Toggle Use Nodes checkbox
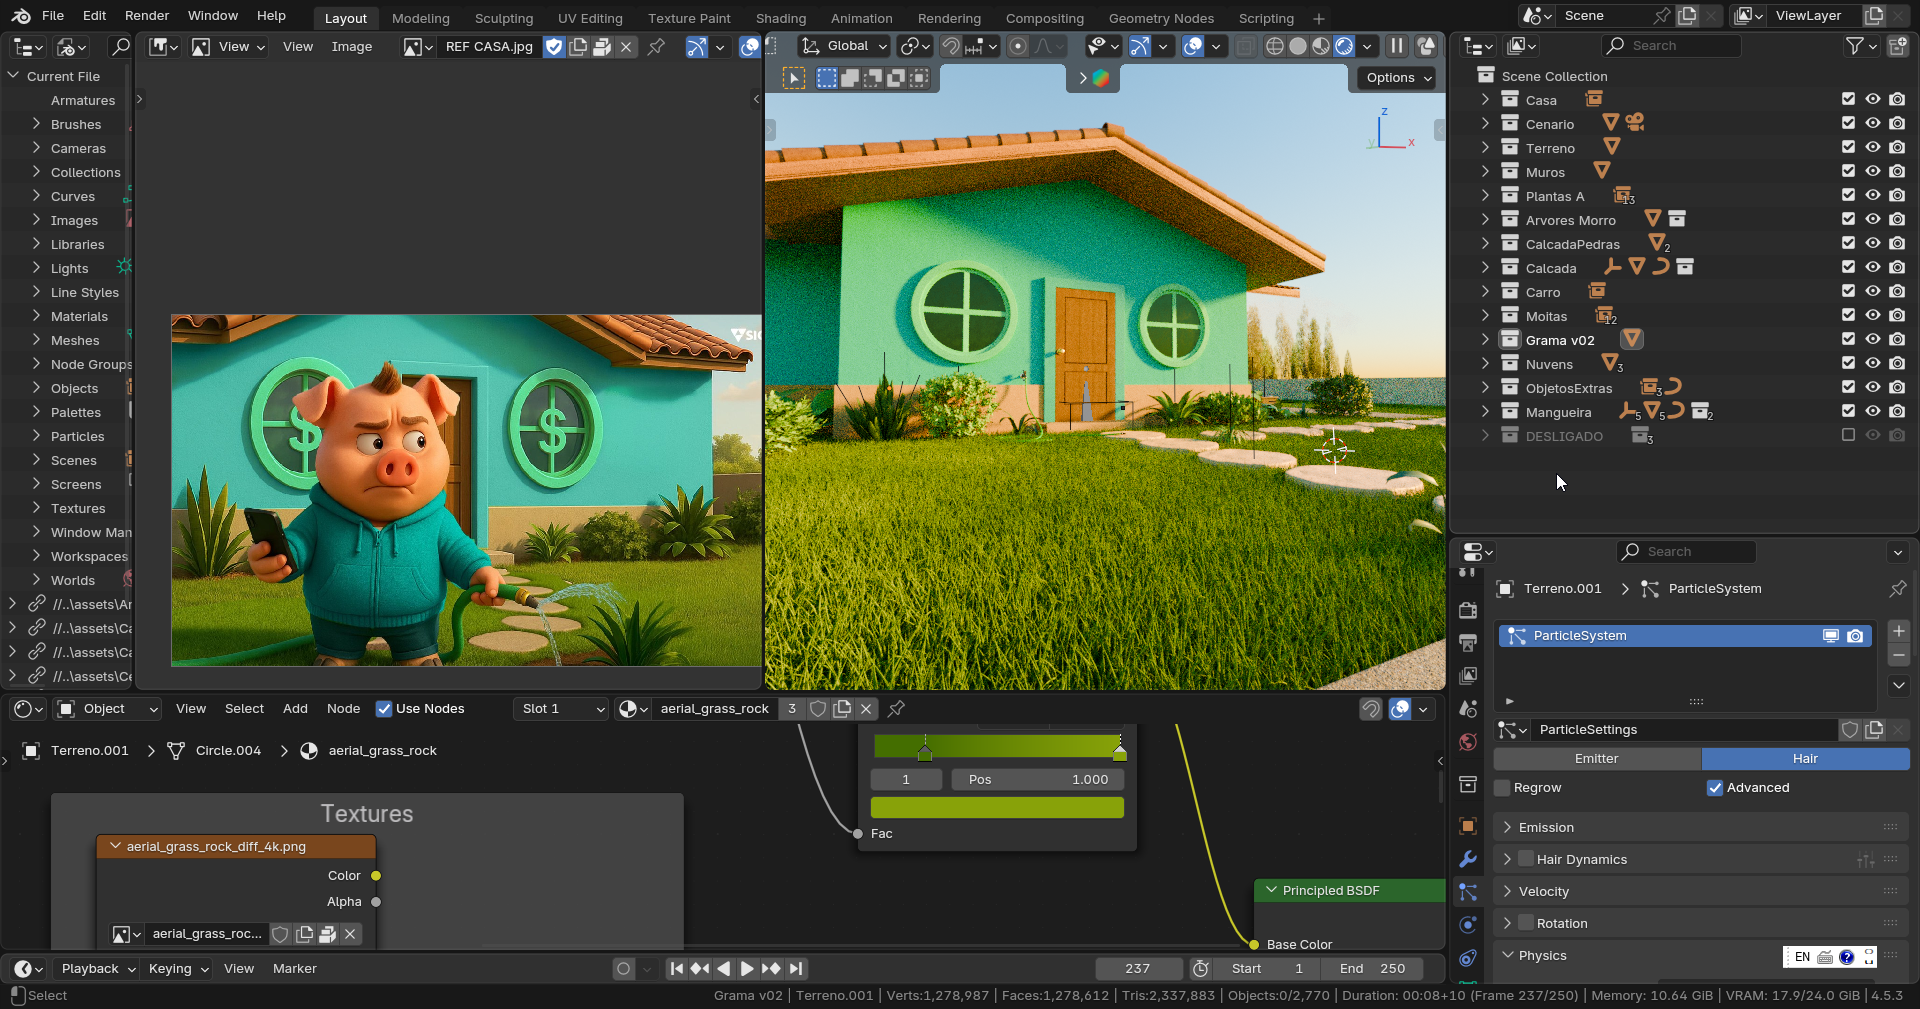1920x1009 pixels. tap(384, 709)
